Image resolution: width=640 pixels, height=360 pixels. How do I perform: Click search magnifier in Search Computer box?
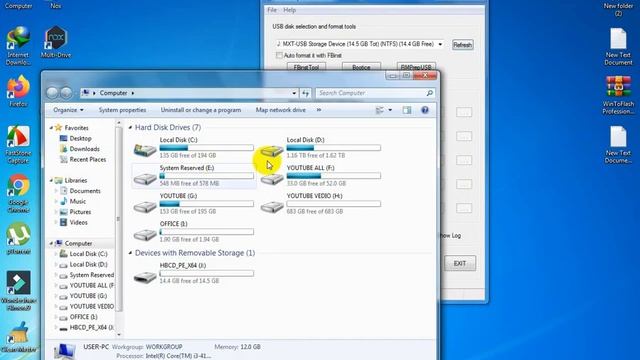pos(429,93)
